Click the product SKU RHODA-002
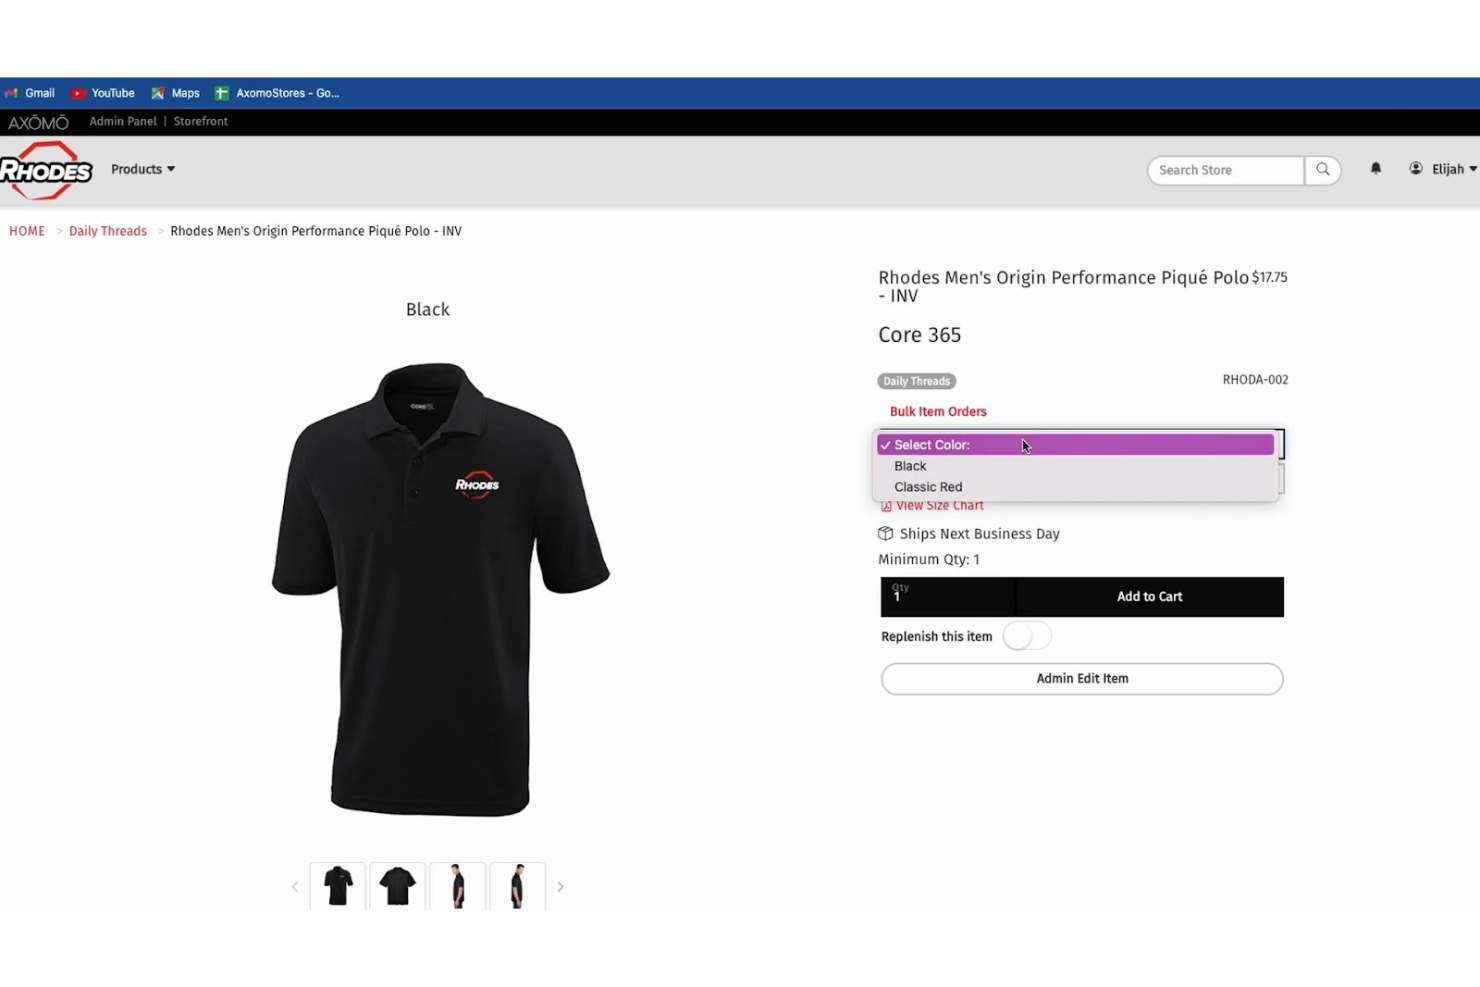The image size is (1480, 987). point(1255,380)
